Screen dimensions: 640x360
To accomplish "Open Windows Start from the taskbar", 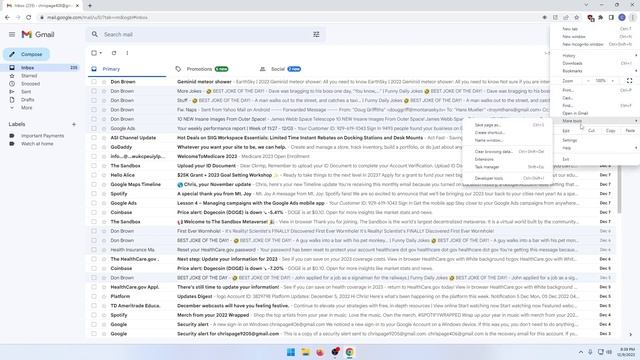I will pyautogui.click(x=291, y=352).
